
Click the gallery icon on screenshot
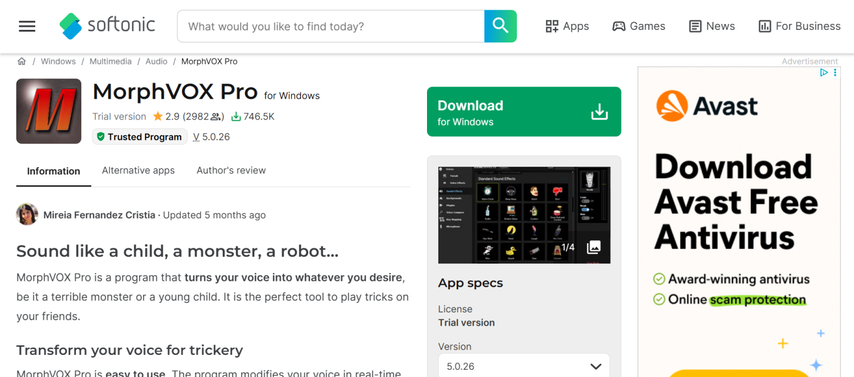pos(594,247)
